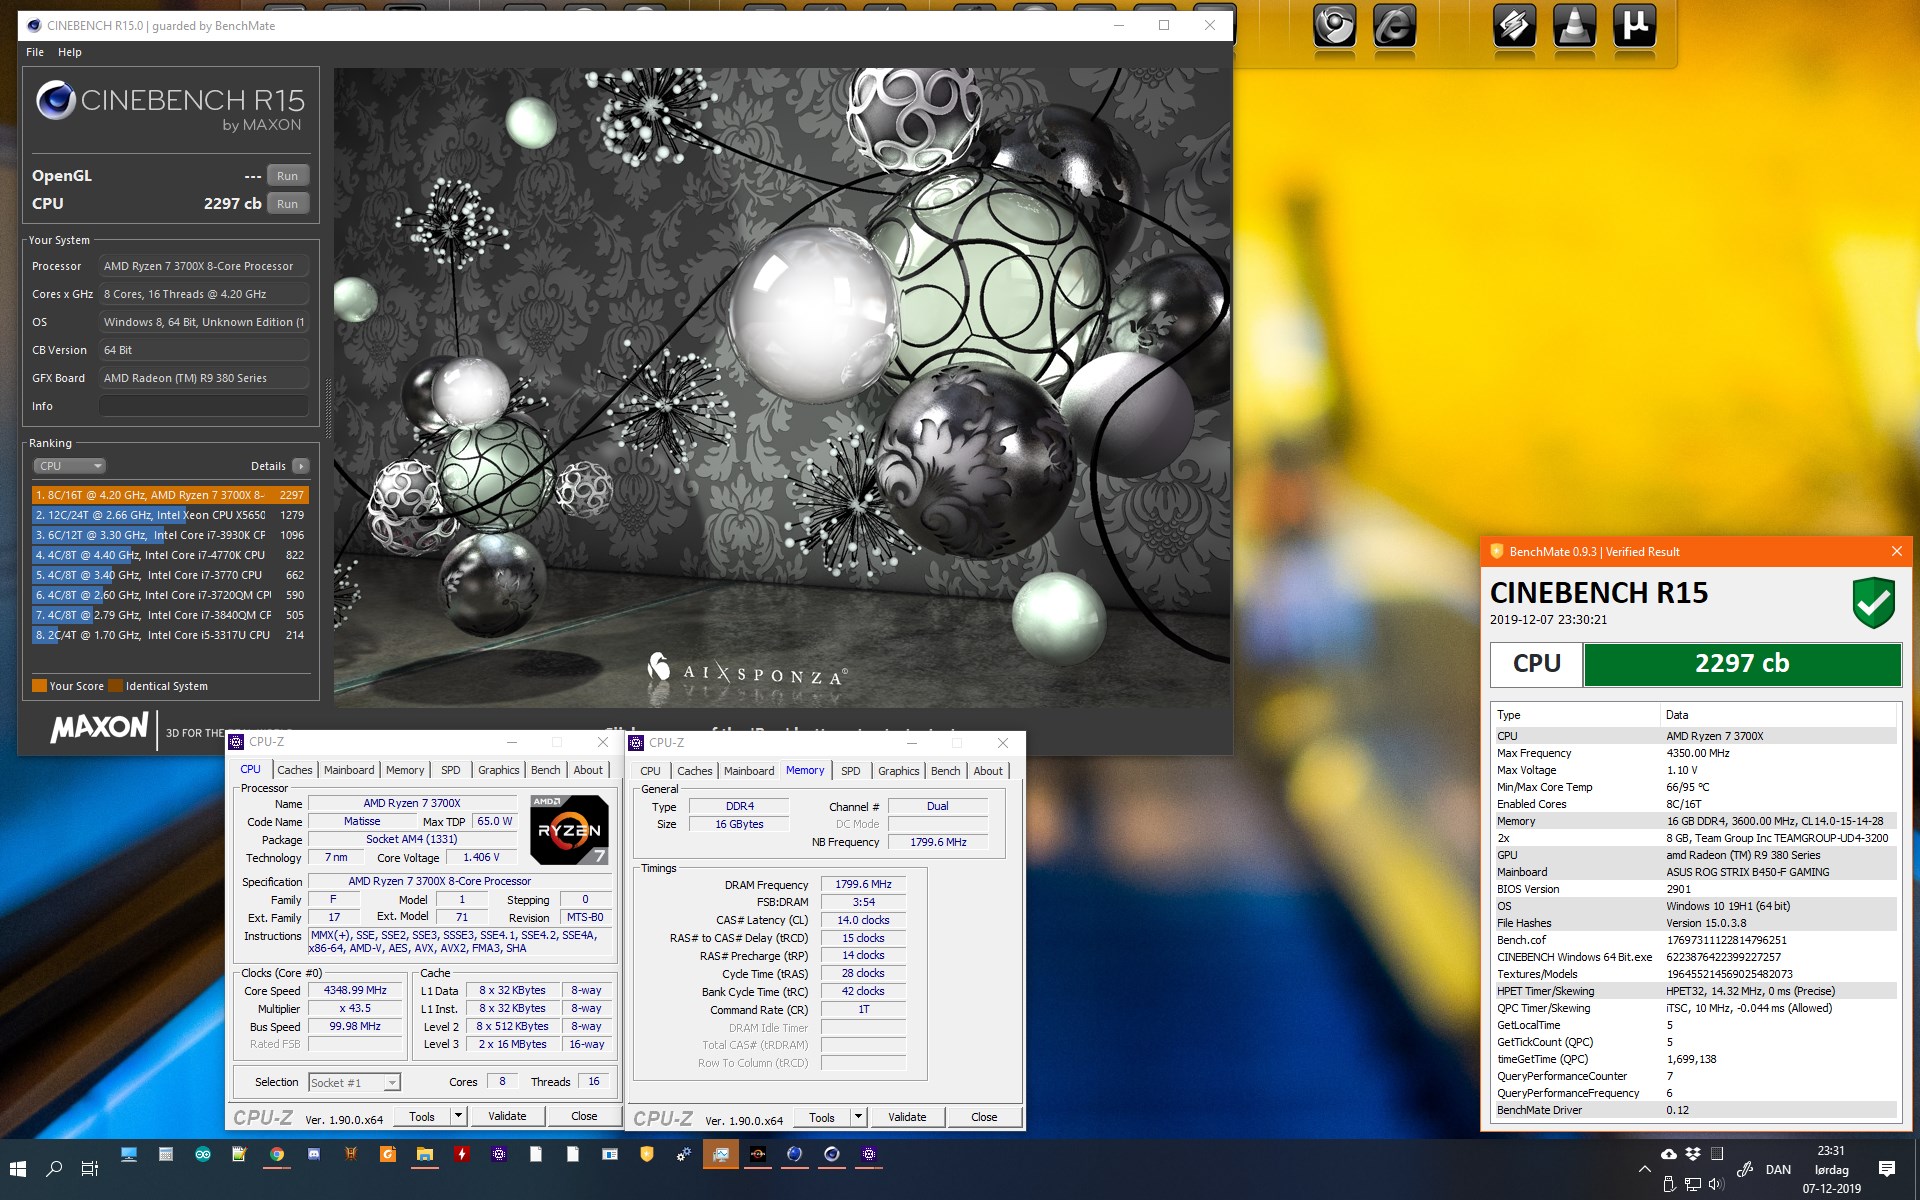
Task: Click the BenchMate green verified shield icon
Action: coord(1873,602)
